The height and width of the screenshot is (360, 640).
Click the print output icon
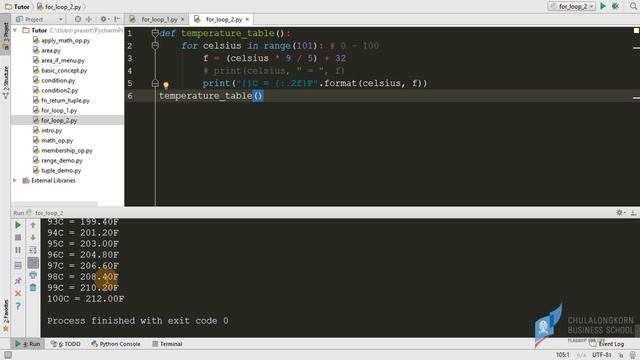[x=33, y=275]
